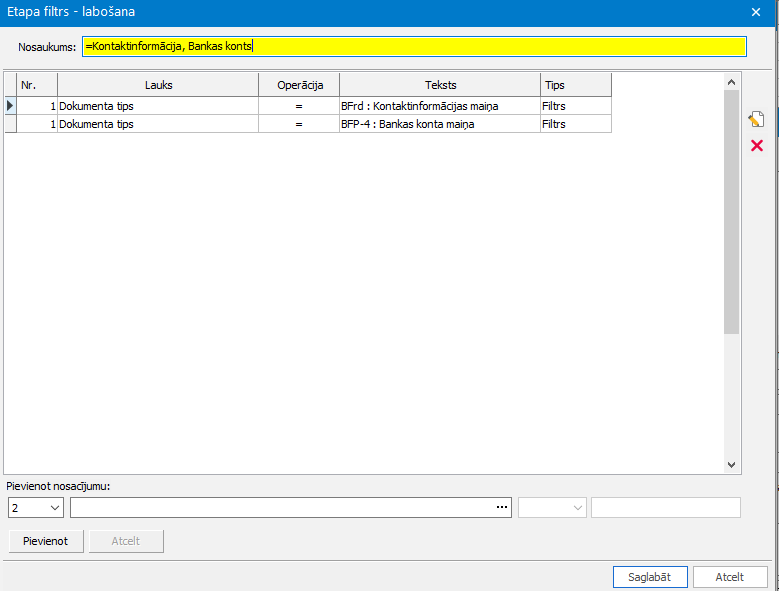Image resolution: width=779 pixels, height=591 pixels.
Task: Save filter with Saglabāt button
Action: pyautogui.click(x=650, y=577)
